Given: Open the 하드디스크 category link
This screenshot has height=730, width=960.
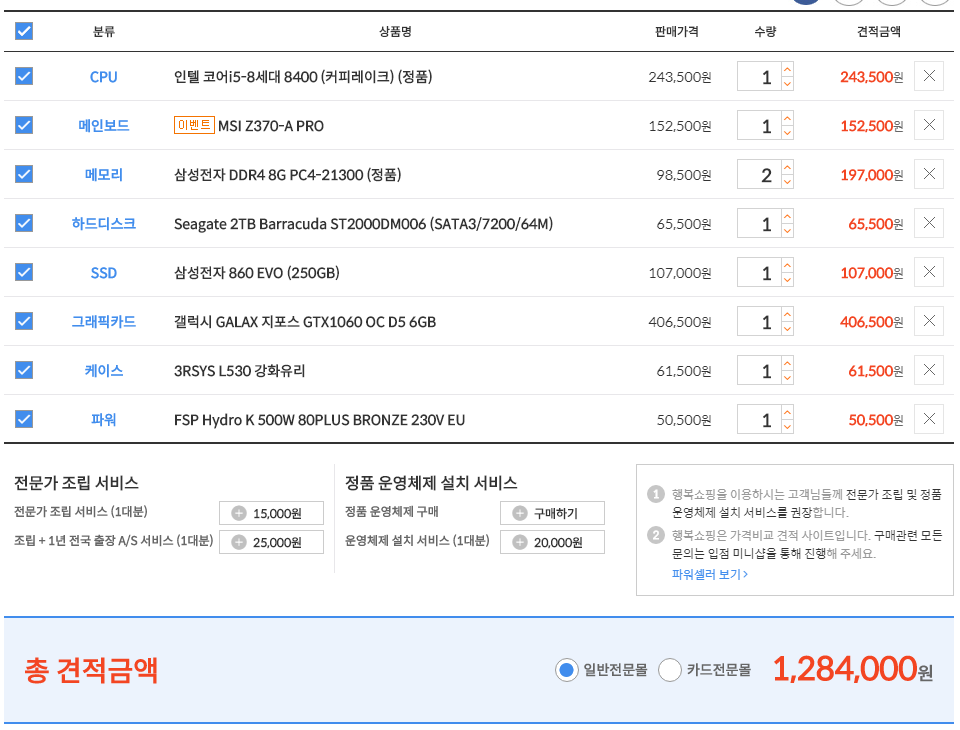Looking at the screenshot, I should coord(103,224).
